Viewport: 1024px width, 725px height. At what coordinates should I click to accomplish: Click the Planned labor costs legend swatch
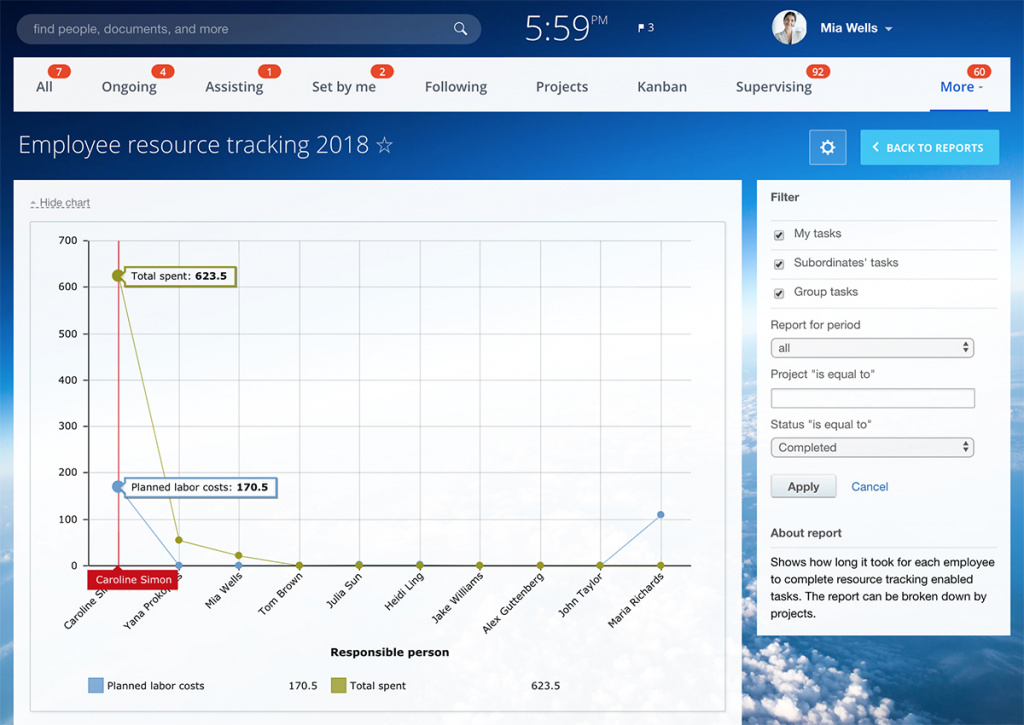96,686
